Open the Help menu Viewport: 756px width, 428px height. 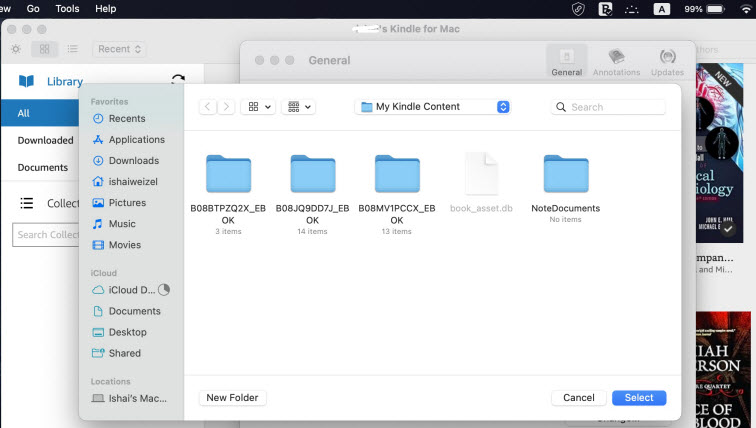(105, 9)
